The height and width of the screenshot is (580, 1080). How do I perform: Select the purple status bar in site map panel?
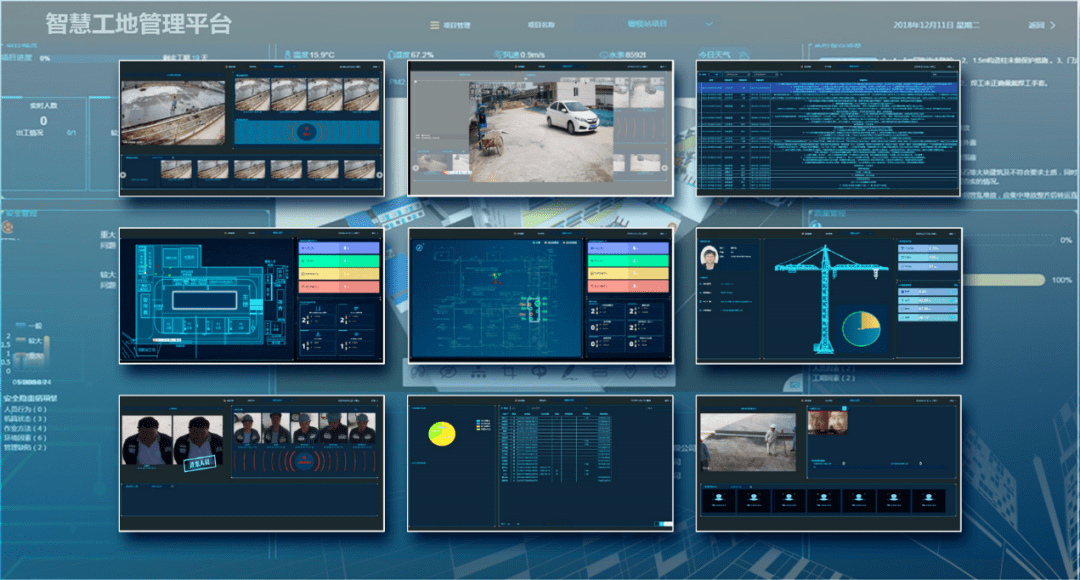point(339,247)
